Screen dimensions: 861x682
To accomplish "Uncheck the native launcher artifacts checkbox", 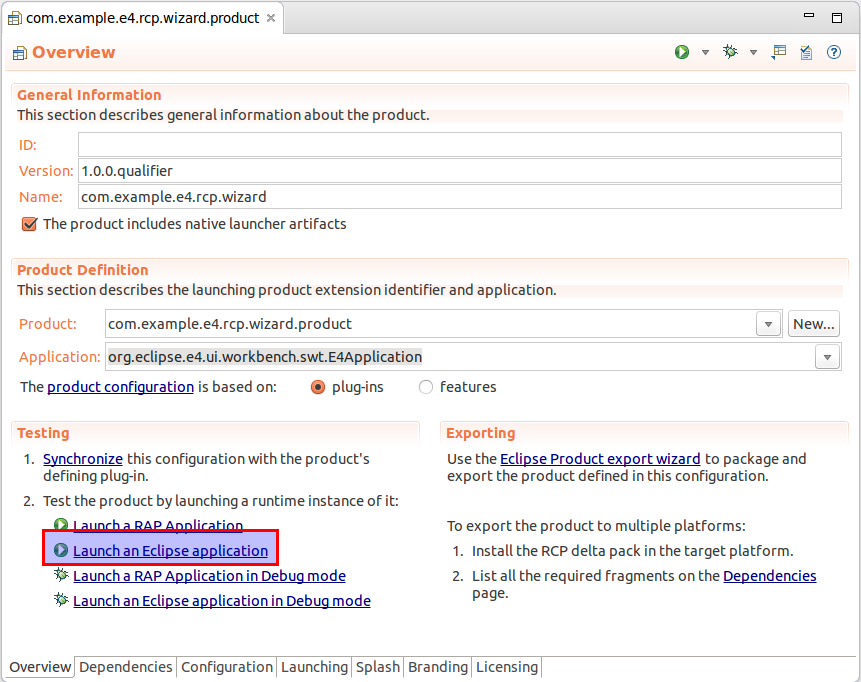I will click(29, 224).
